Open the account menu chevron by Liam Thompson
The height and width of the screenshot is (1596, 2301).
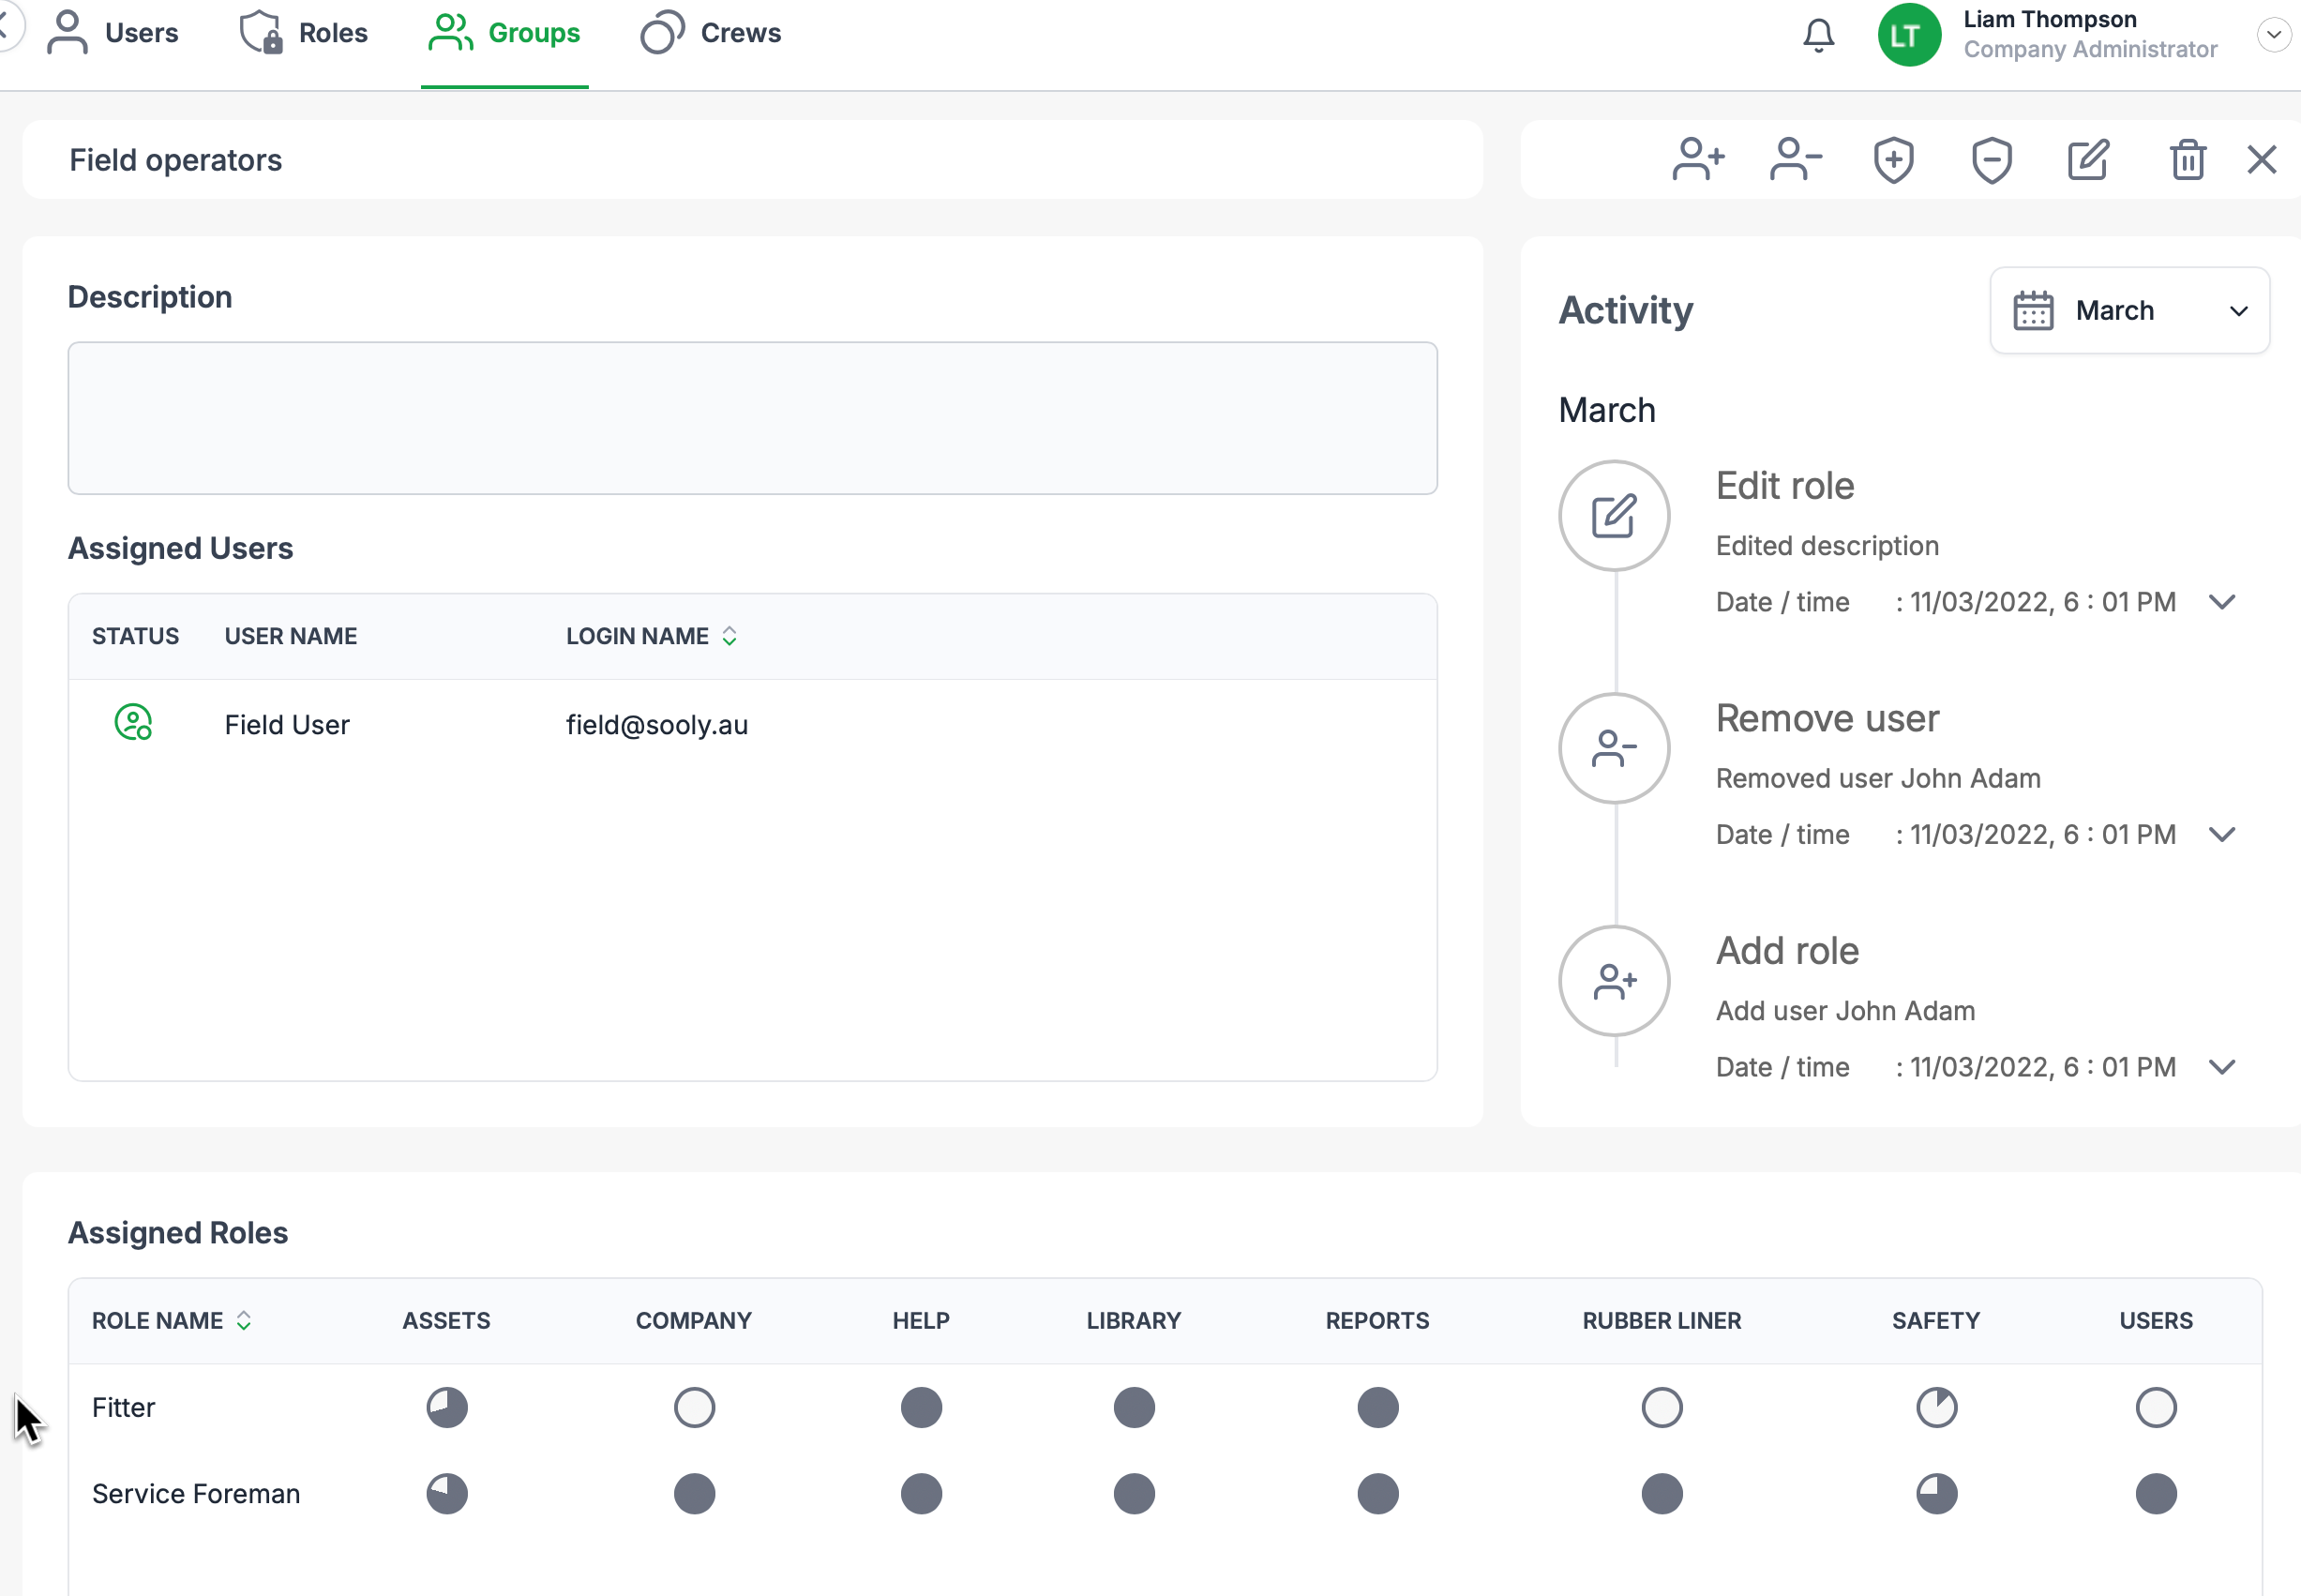[x=2273, y=35]
